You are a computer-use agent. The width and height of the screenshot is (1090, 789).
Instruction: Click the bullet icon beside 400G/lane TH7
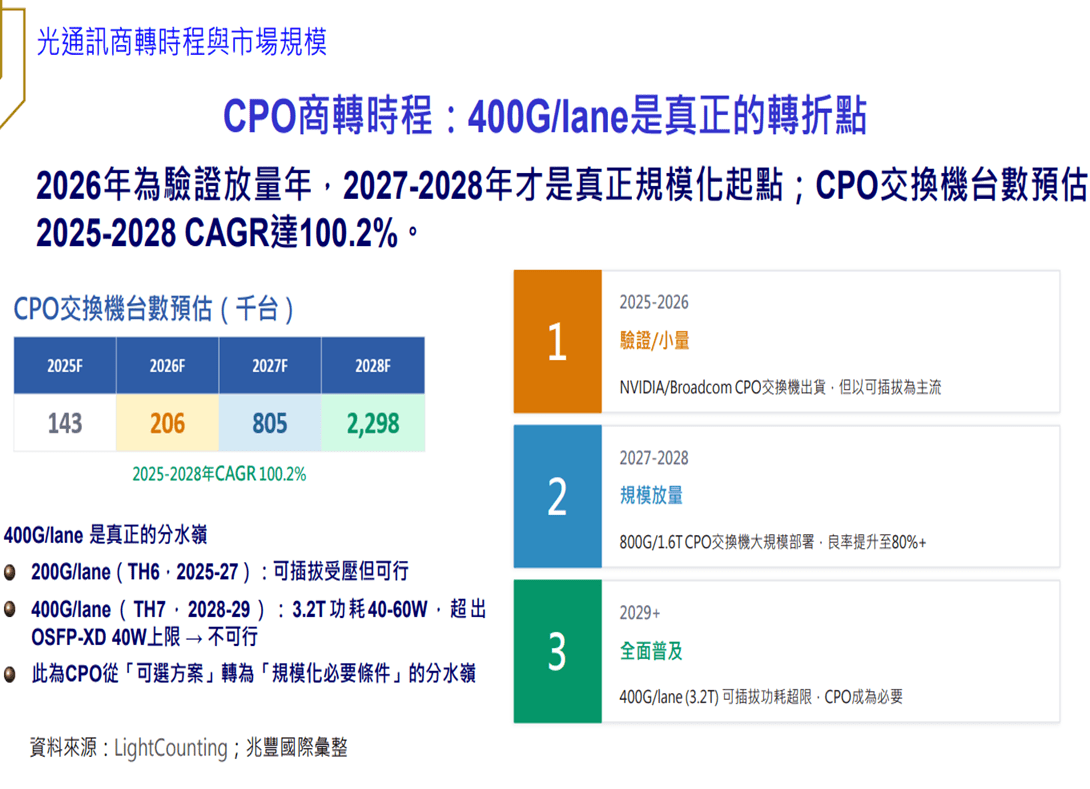[x=10, y=610]
